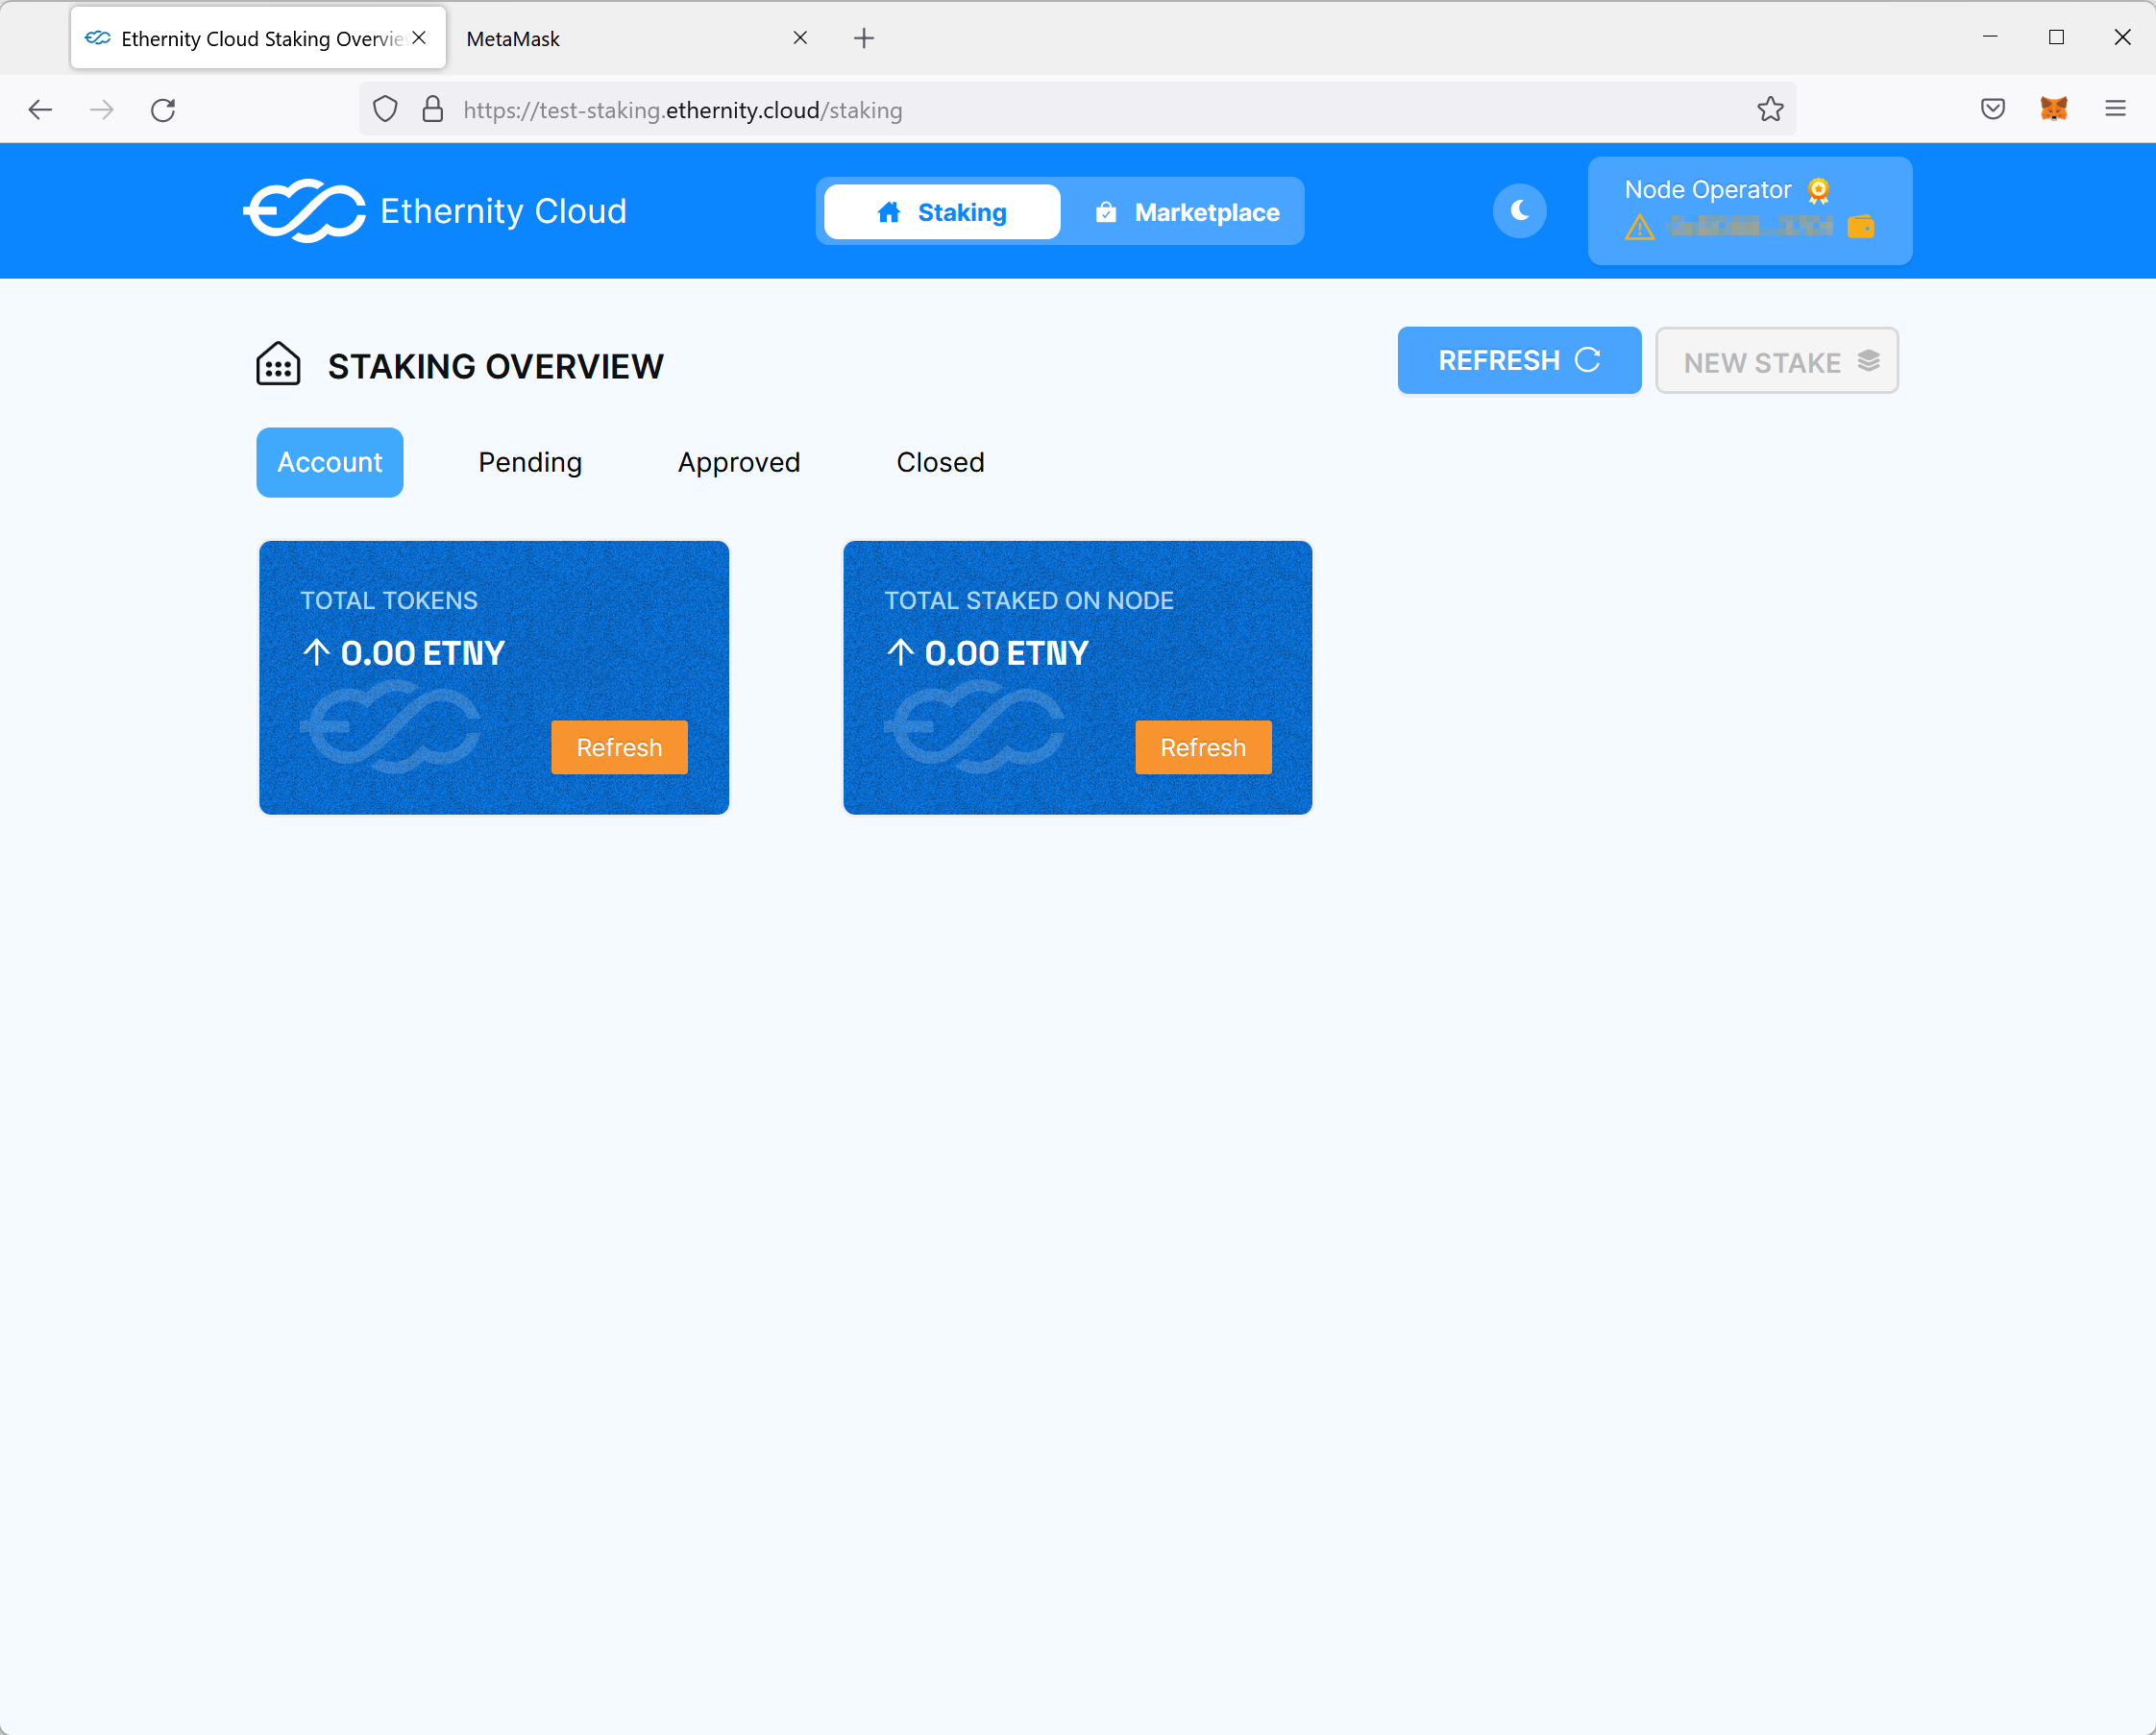Click the Ethernity Cloud logo
Image resolution: width=2156 pixels, height=1735 pixels.
pyautogui.click(x=435, y=211)
